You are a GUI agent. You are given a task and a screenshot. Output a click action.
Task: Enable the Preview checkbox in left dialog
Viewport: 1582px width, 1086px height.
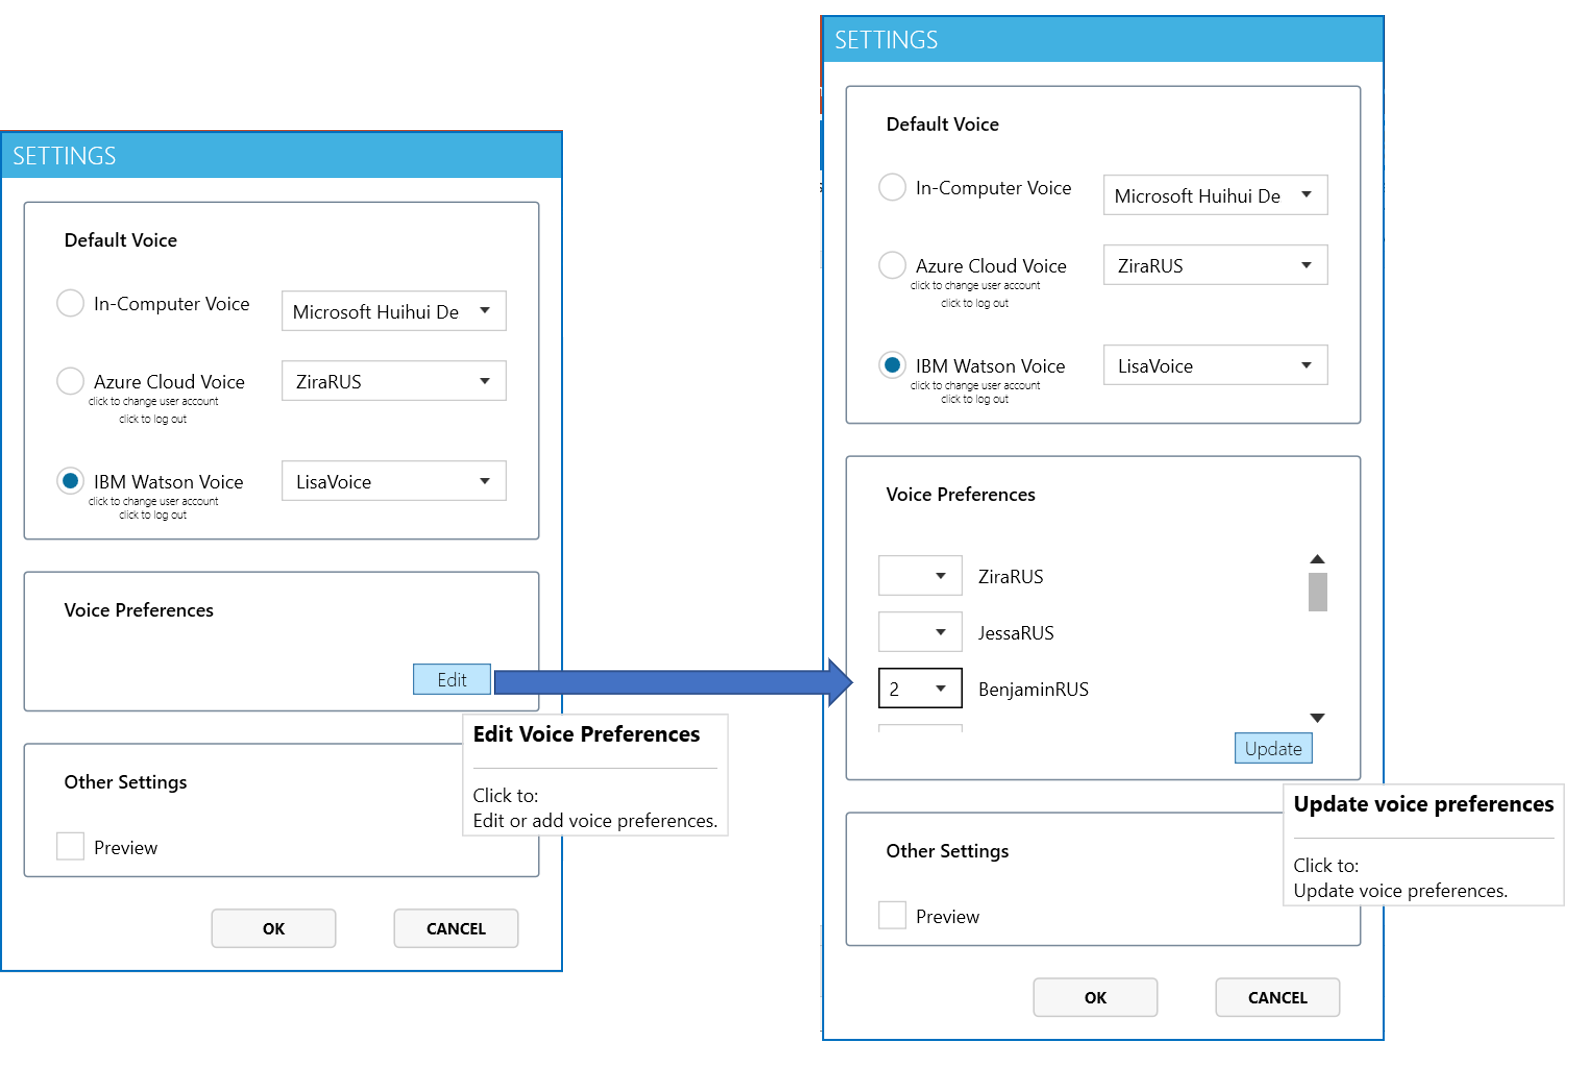[70, 847]
